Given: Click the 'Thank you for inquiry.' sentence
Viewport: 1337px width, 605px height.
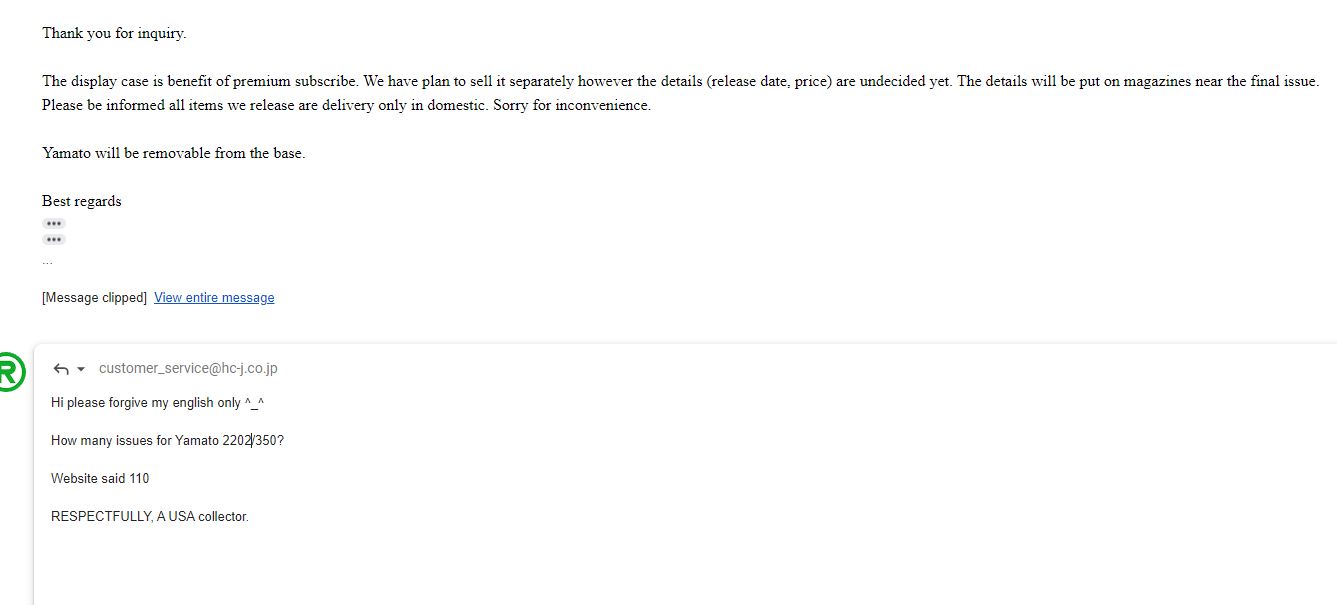Looking at the screenshot, I should click(114, 33).
